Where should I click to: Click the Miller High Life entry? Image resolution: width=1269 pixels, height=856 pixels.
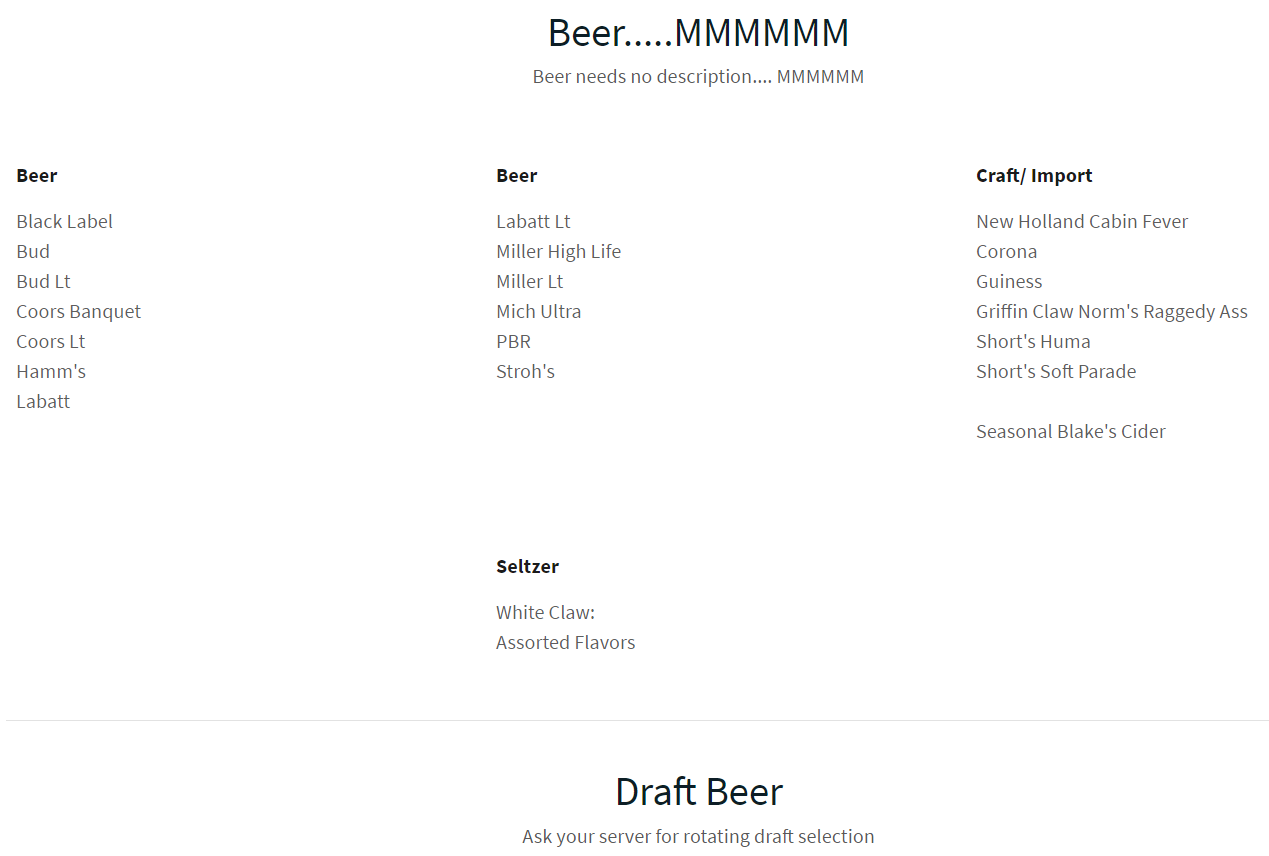coord(558,252)
